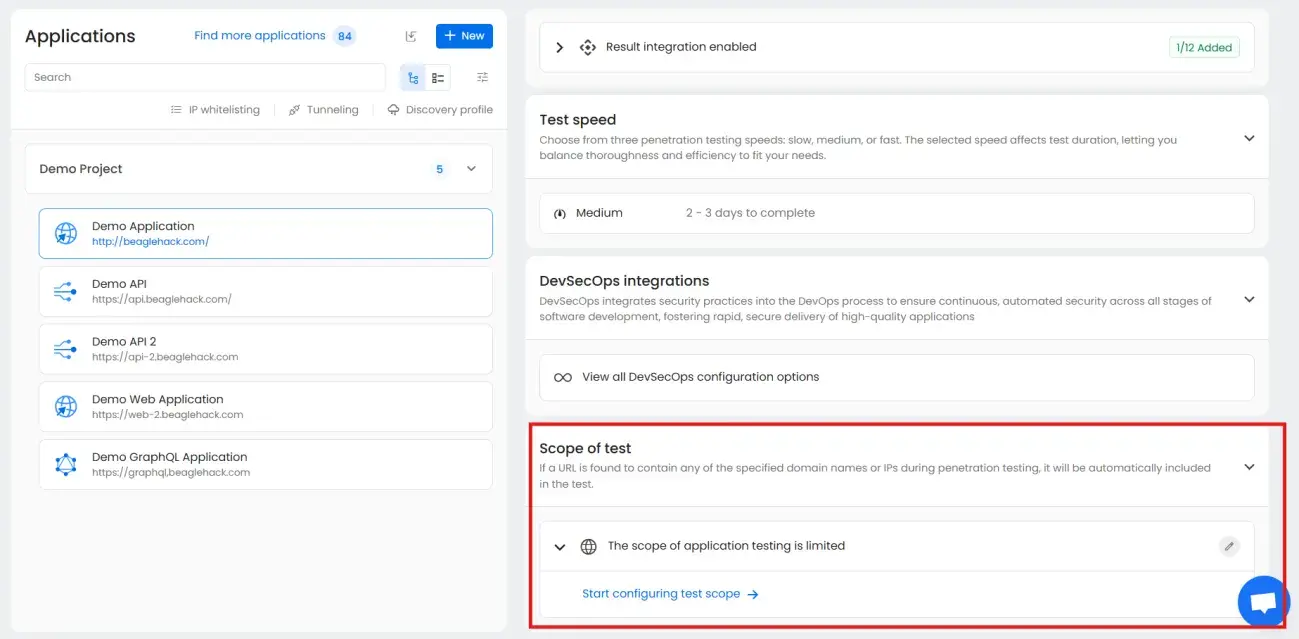1299x639 pixels.
Task: Click the Demo API 2 icon
Action: pyautogui.click(x=65, y=349)
